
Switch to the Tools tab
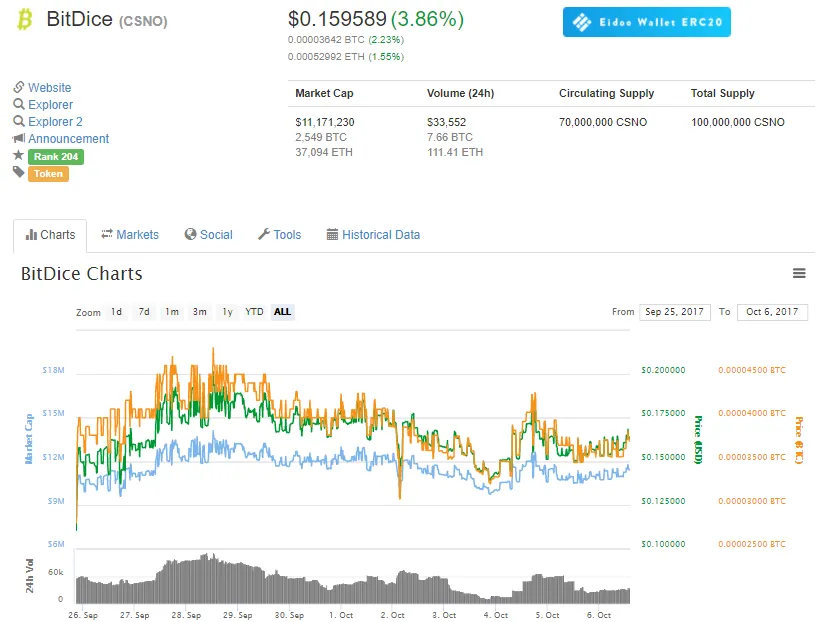pos(279,234)
